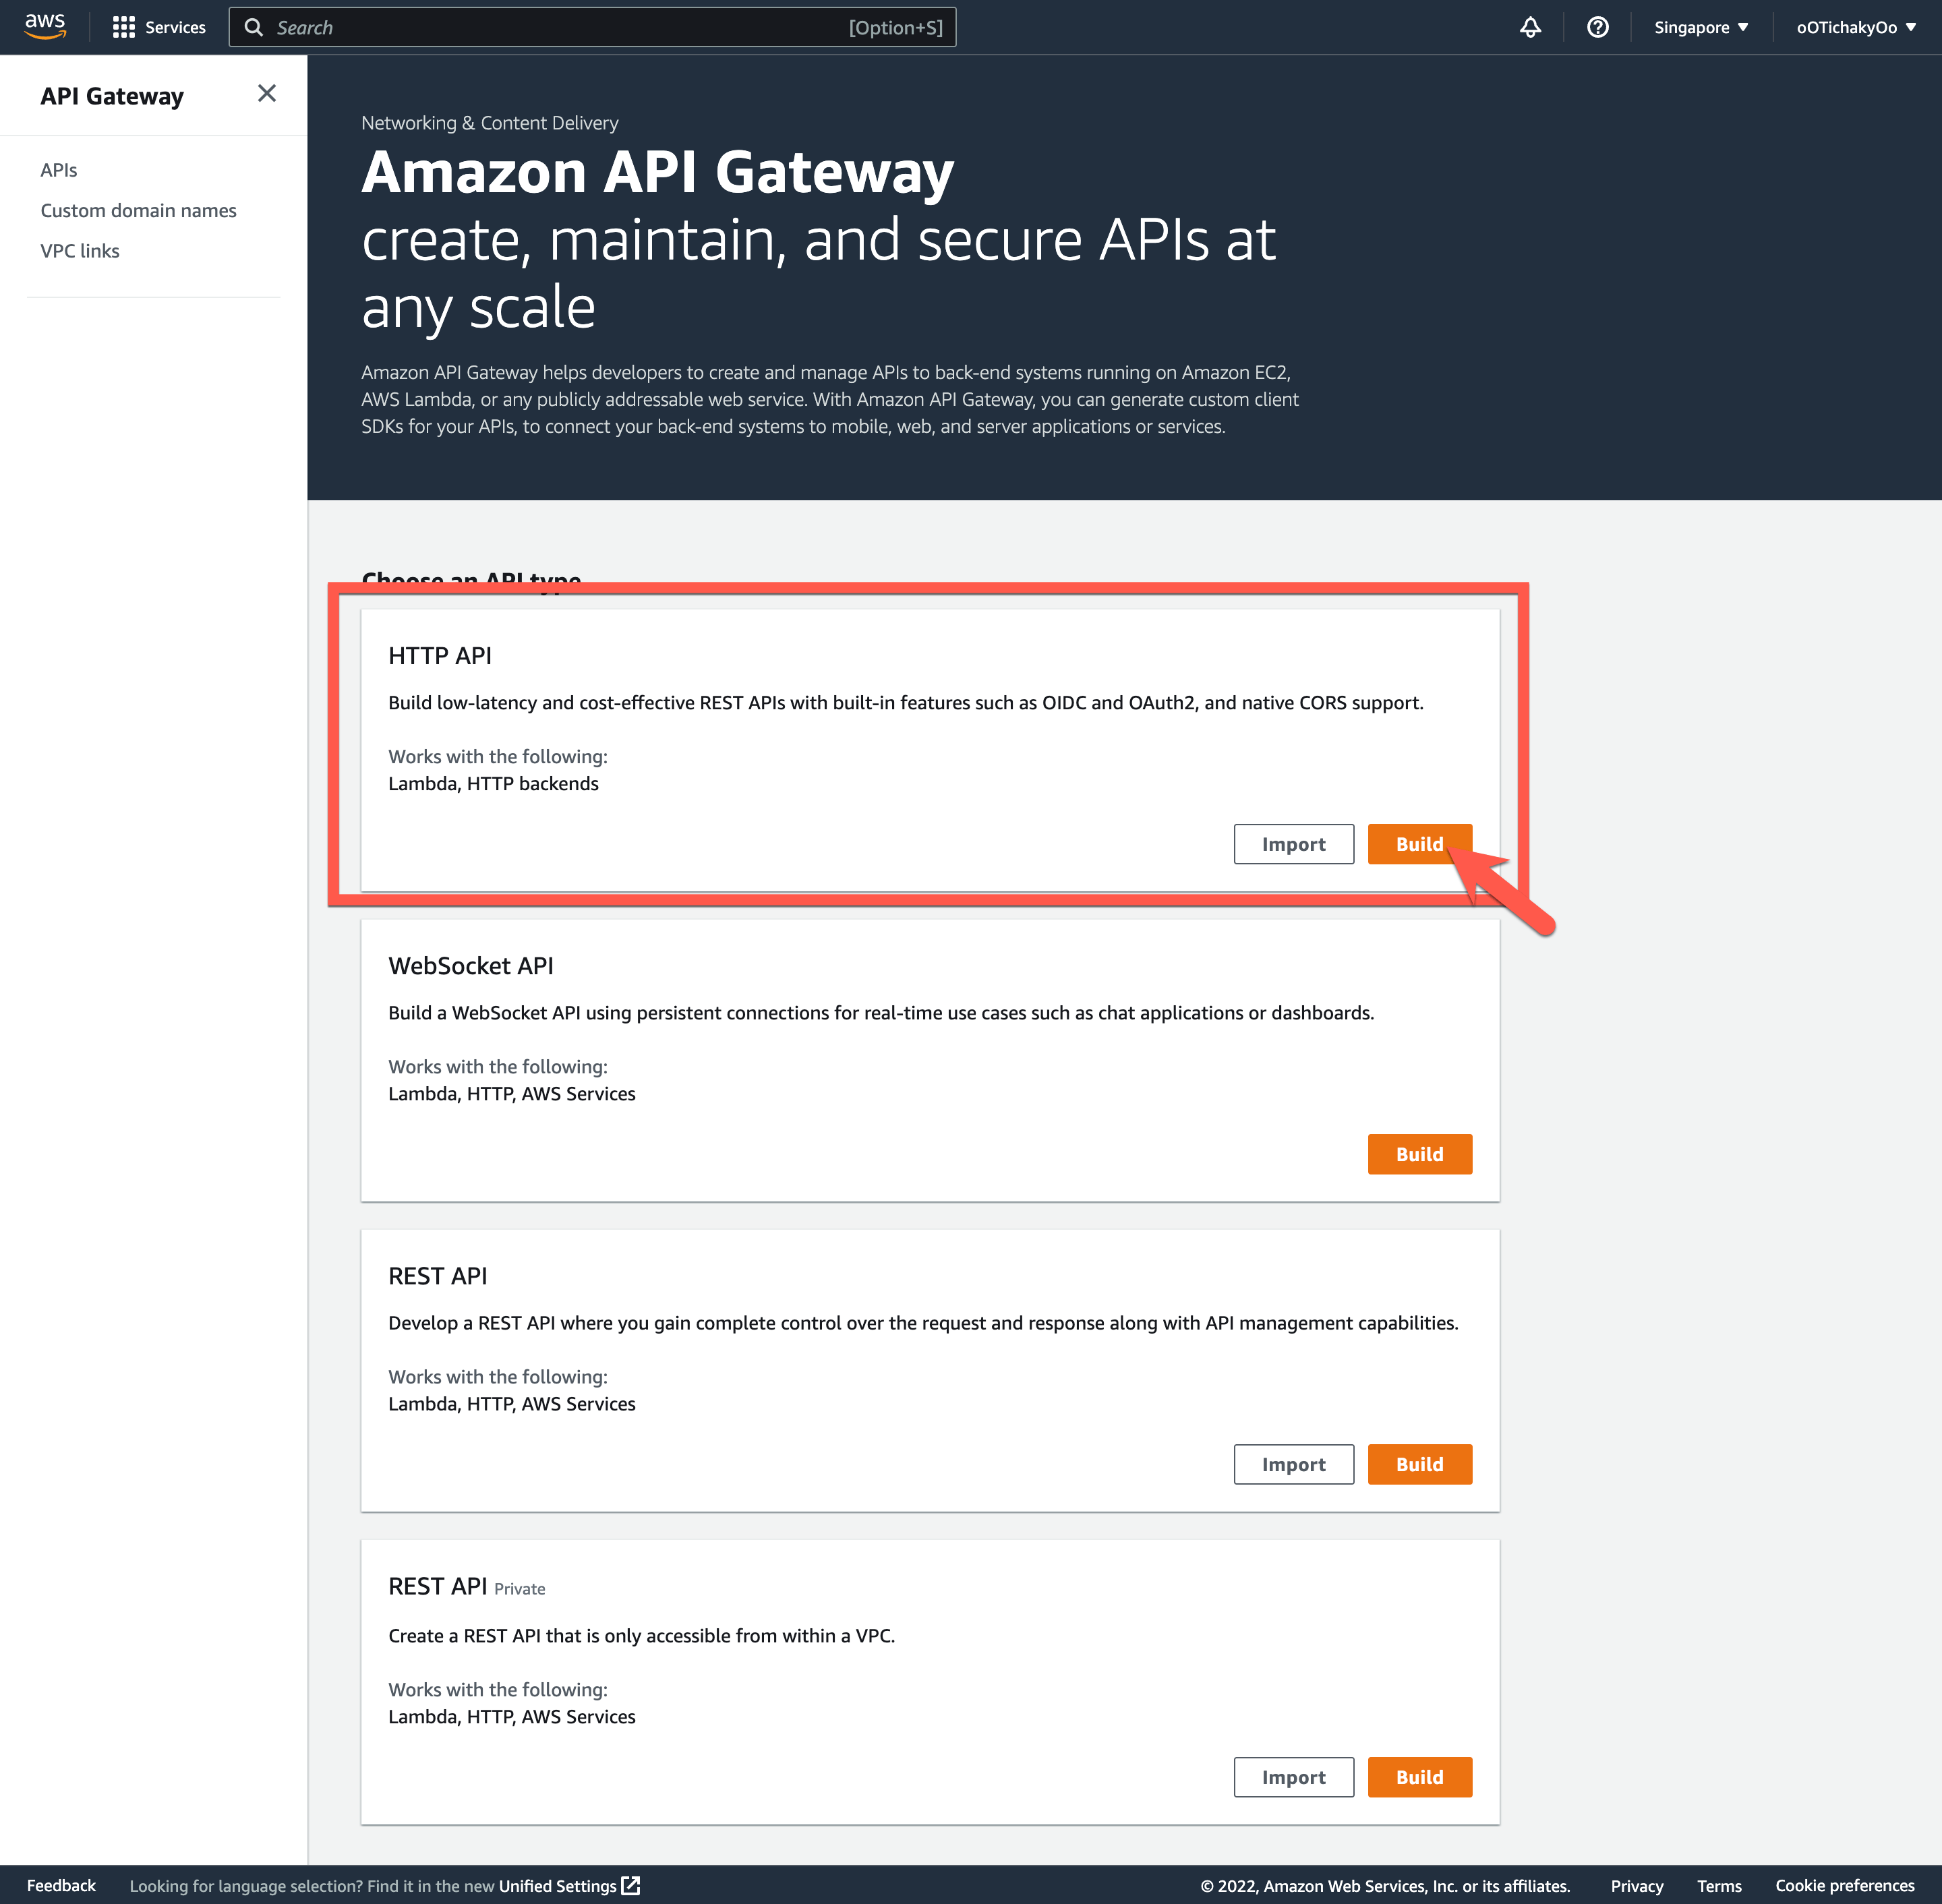Click inside the search input field

600,27
